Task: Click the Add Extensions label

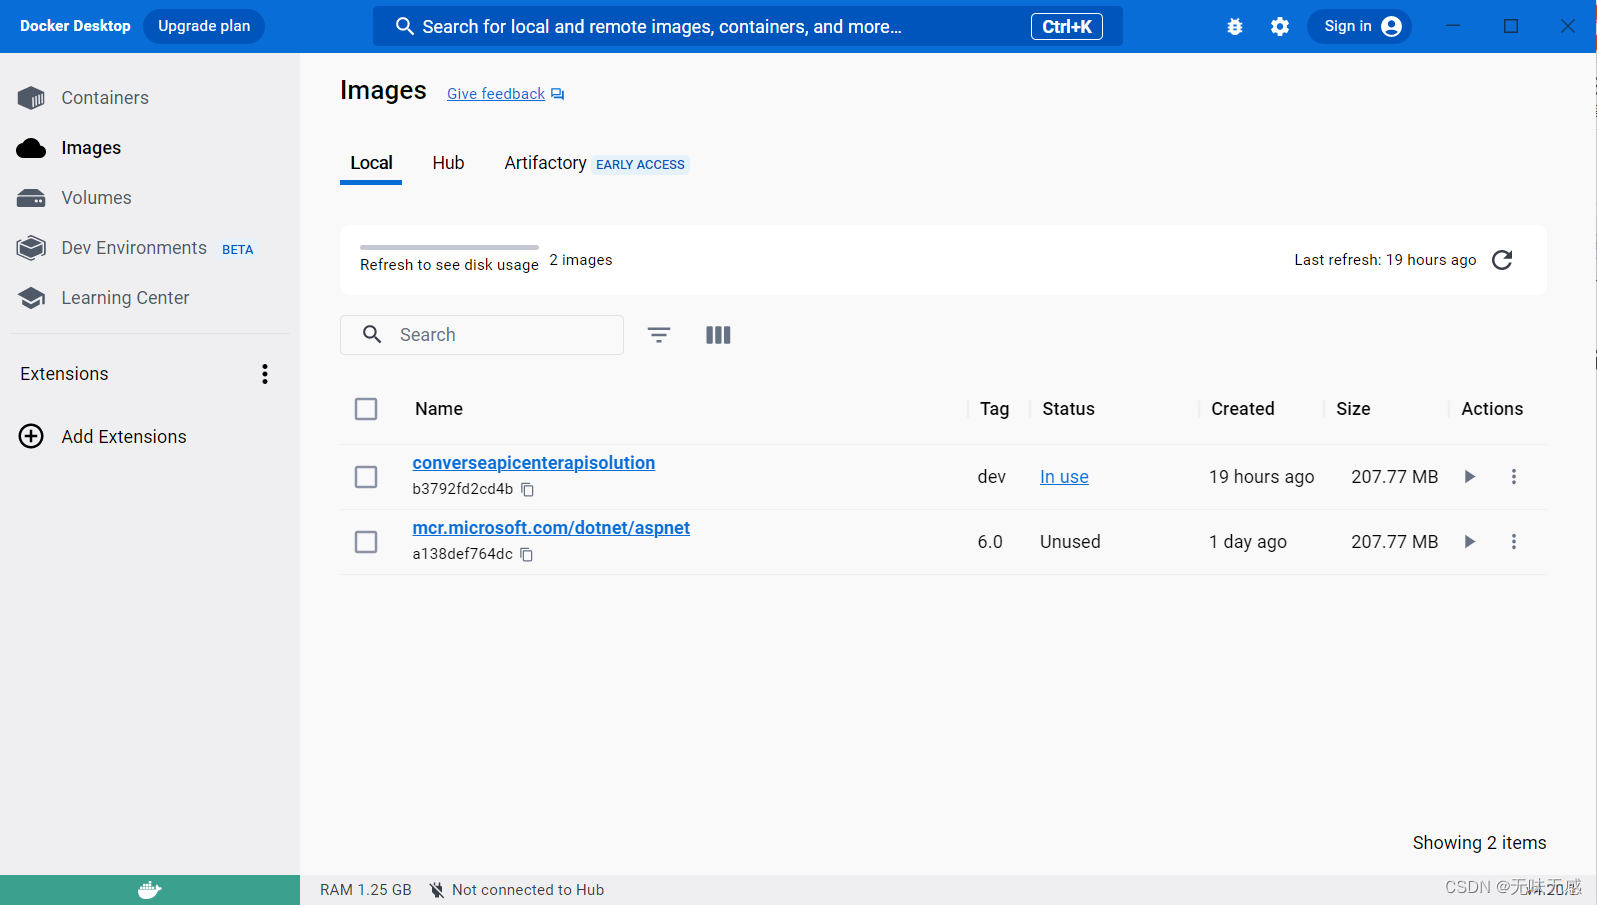Action: [124, 437]
